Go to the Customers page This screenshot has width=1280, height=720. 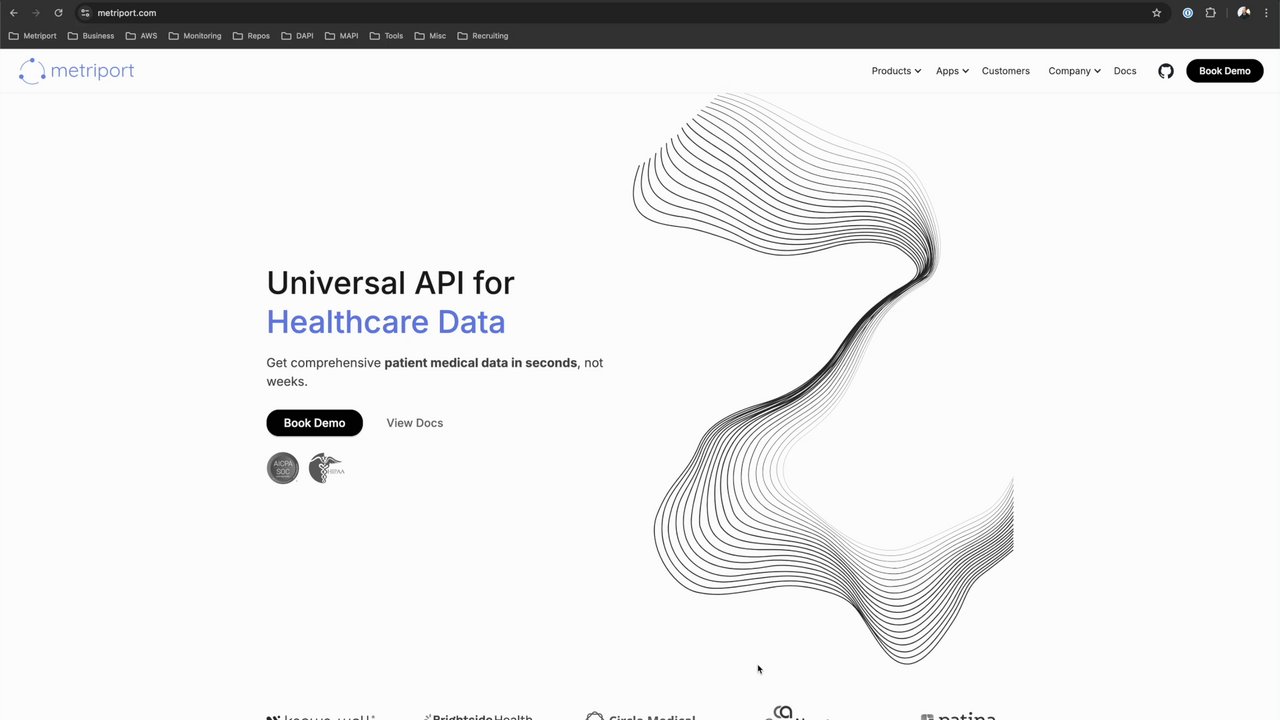point(1006,71)
